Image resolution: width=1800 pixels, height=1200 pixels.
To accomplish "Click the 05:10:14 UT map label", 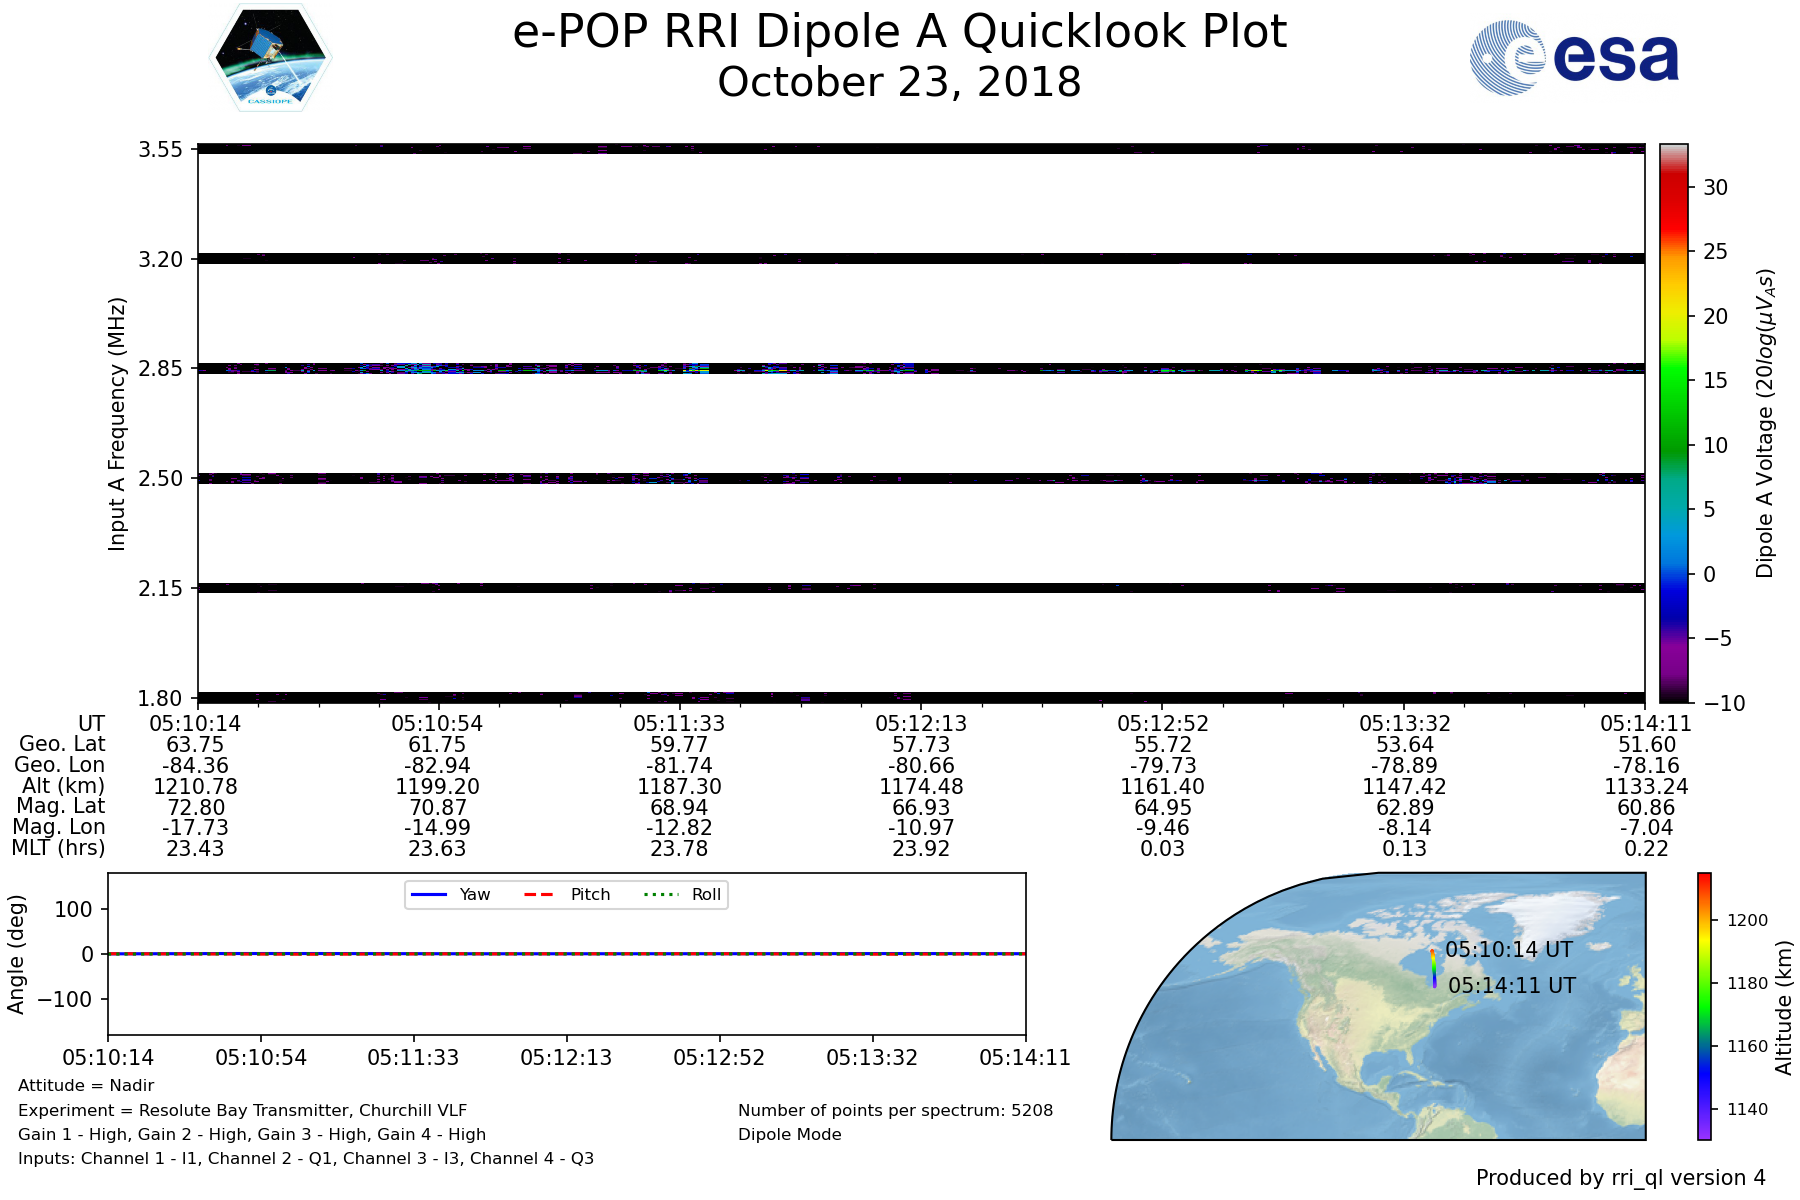I will click(1509, 950).
